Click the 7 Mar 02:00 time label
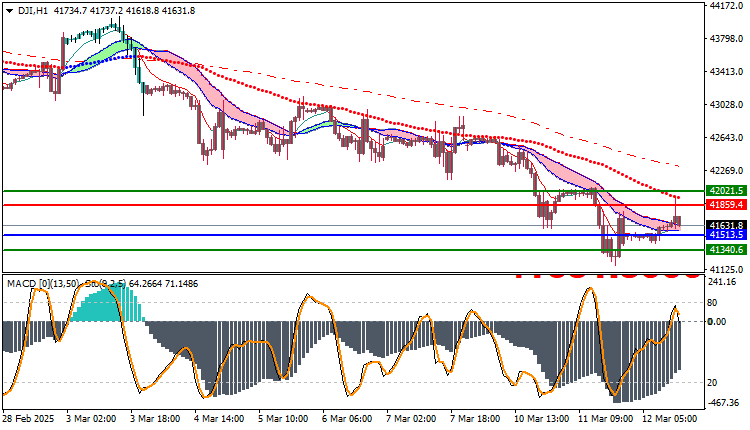Screen dimensions: 750x430 click(x=411, y=419)
